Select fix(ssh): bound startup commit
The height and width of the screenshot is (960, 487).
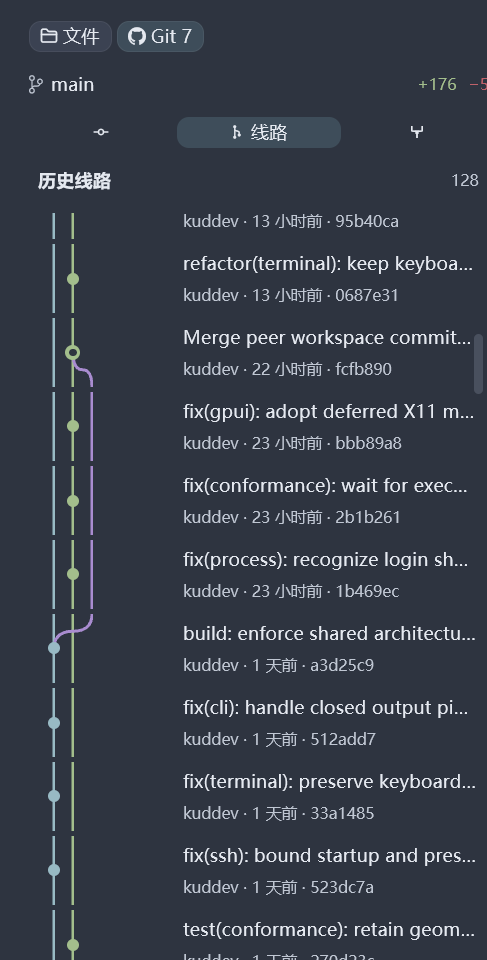click(x=328, y=871)
